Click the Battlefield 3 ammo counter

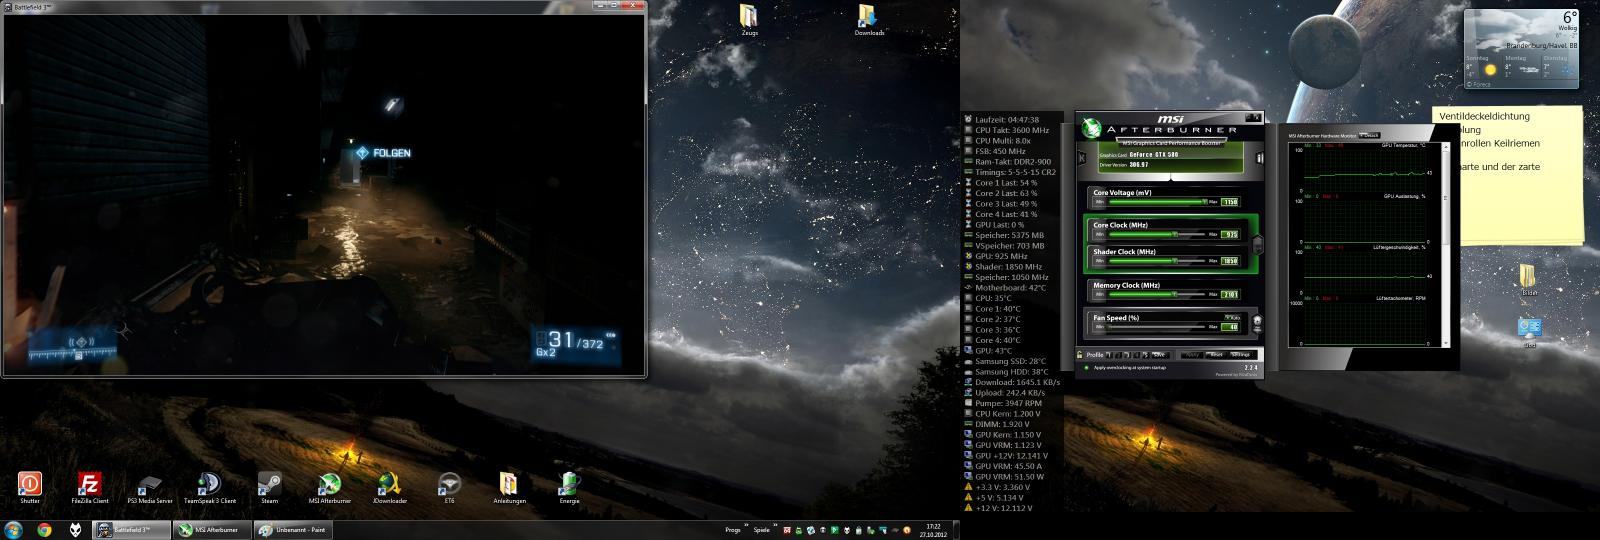pos(577,342)
